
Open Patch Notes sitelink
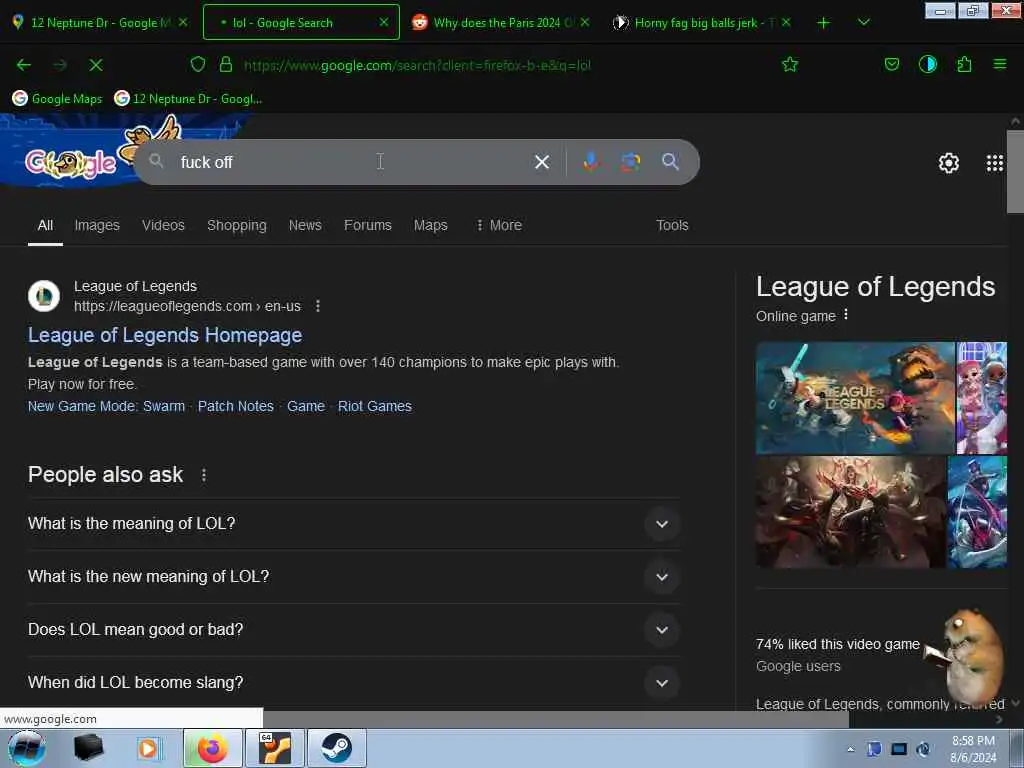(x=236, y=406)
